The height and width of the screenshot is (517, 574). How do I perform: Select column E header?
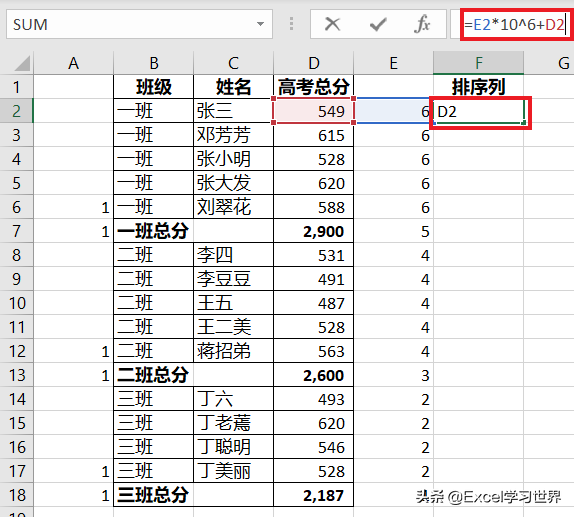[394, 63]
